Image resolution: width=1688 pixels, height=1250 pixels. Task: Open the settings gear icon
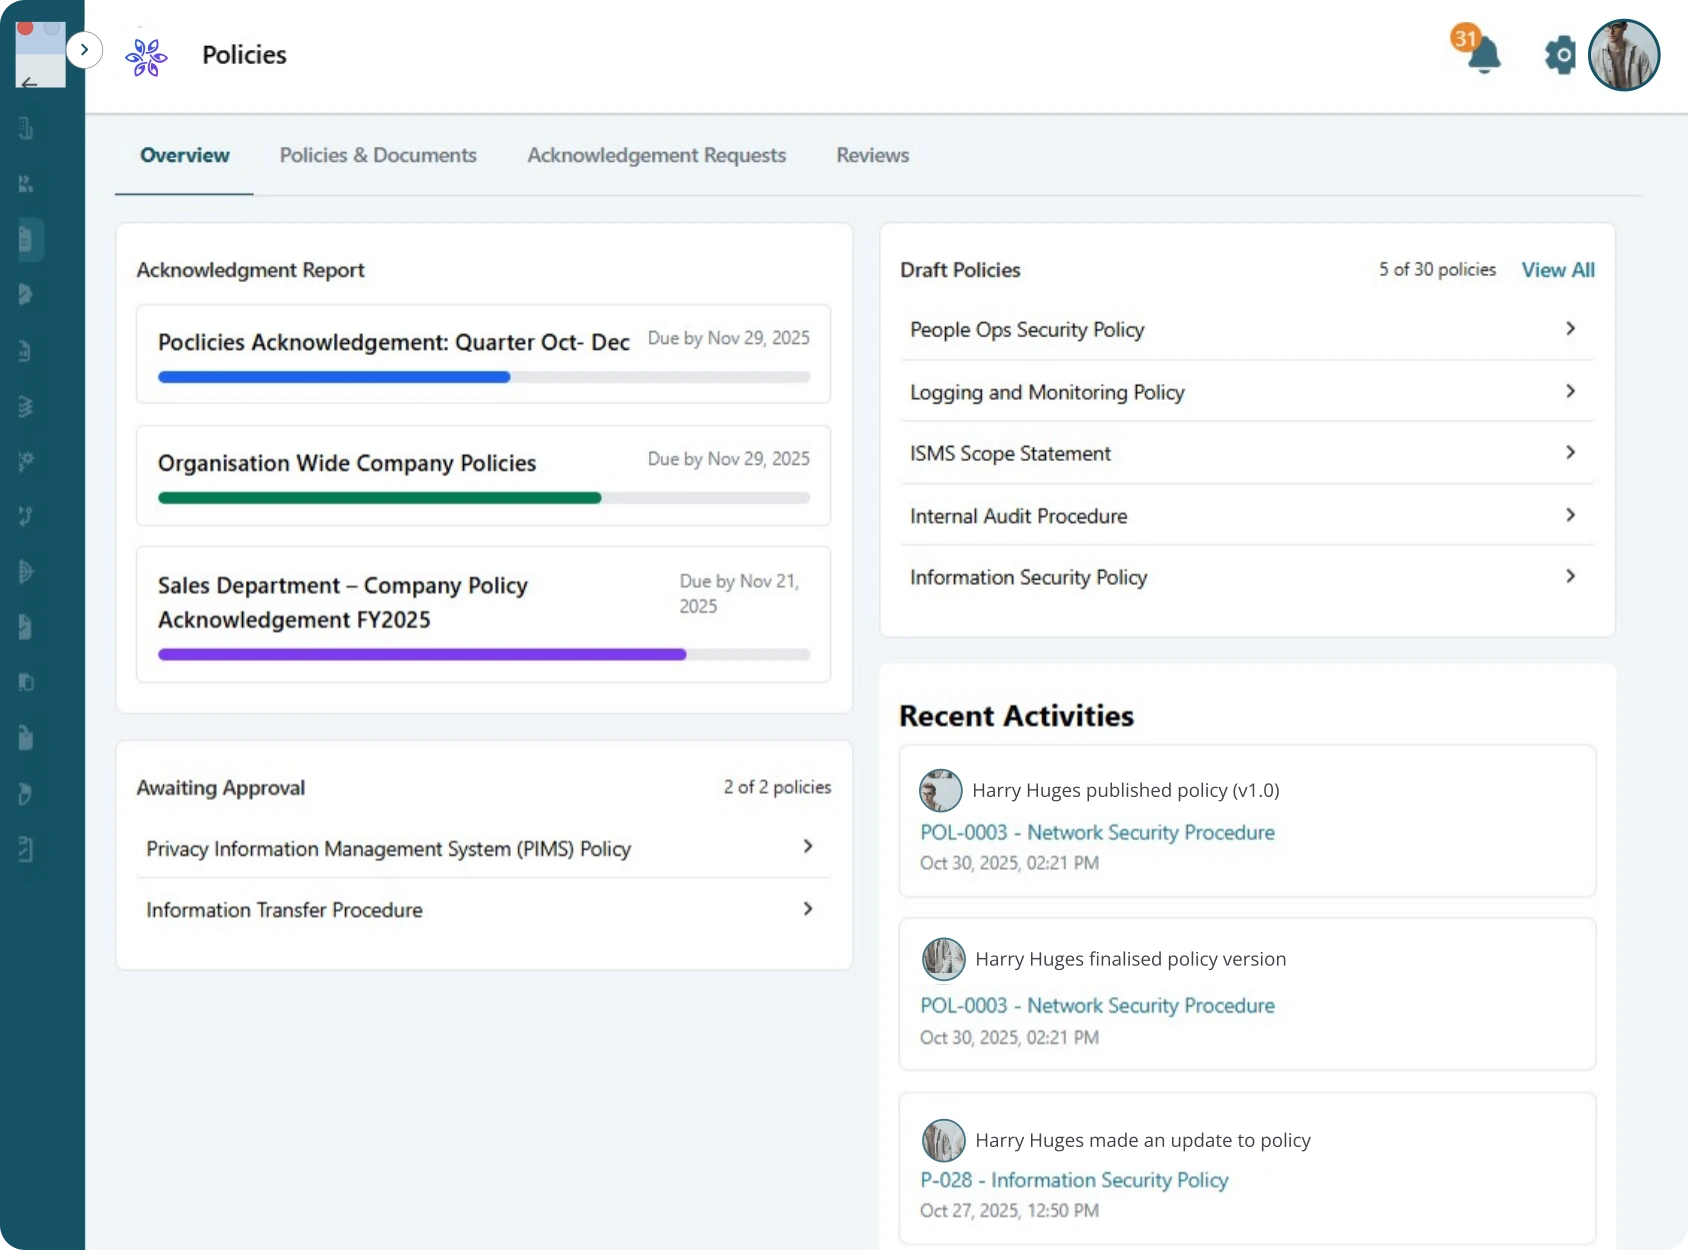pos(1559,55)
